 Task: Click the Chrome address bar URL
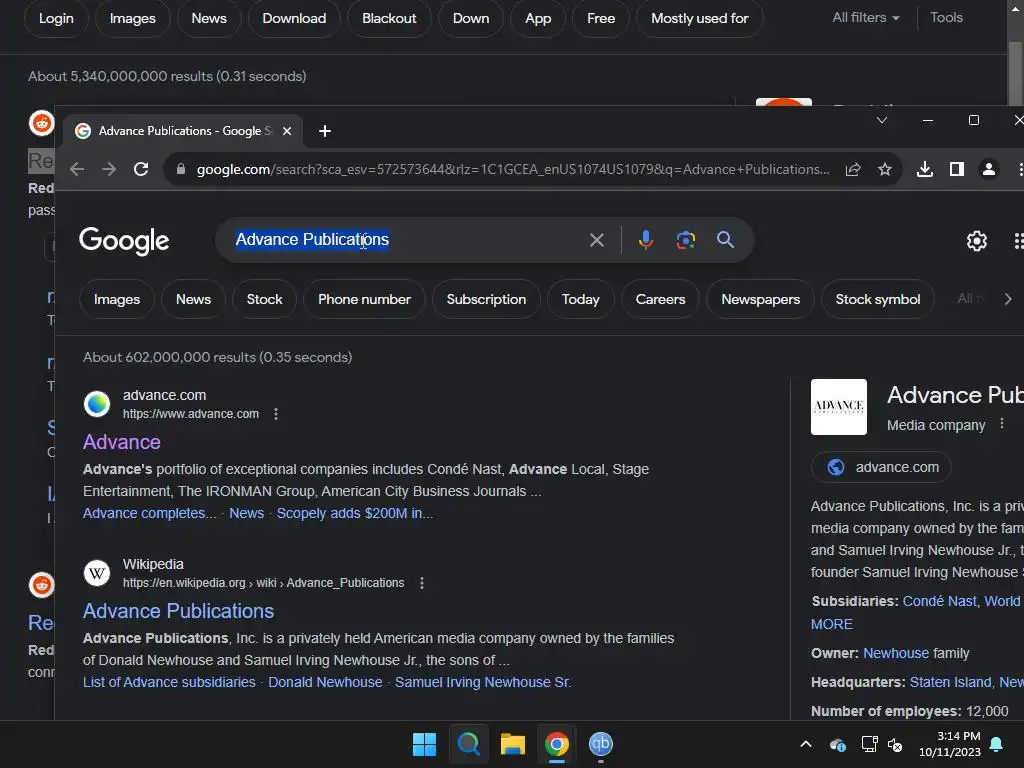coord(513,170)
